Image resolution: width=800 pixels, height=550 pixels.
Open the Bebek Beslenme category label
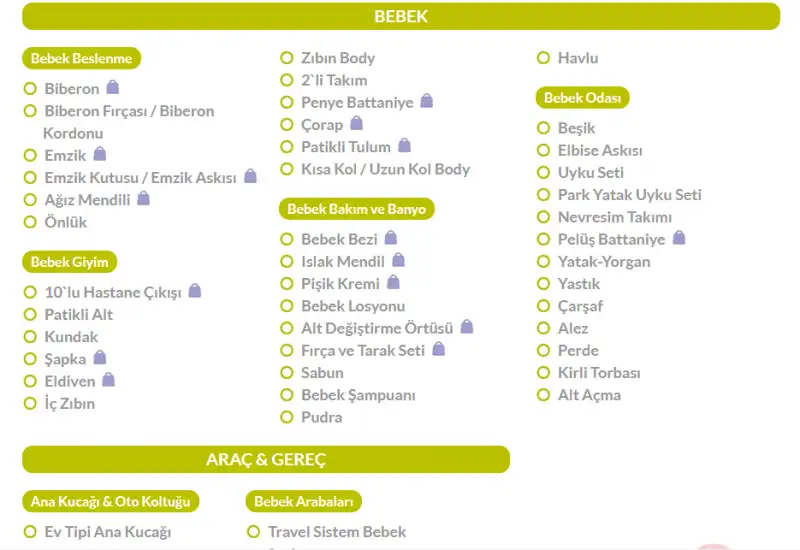(82, 58)
